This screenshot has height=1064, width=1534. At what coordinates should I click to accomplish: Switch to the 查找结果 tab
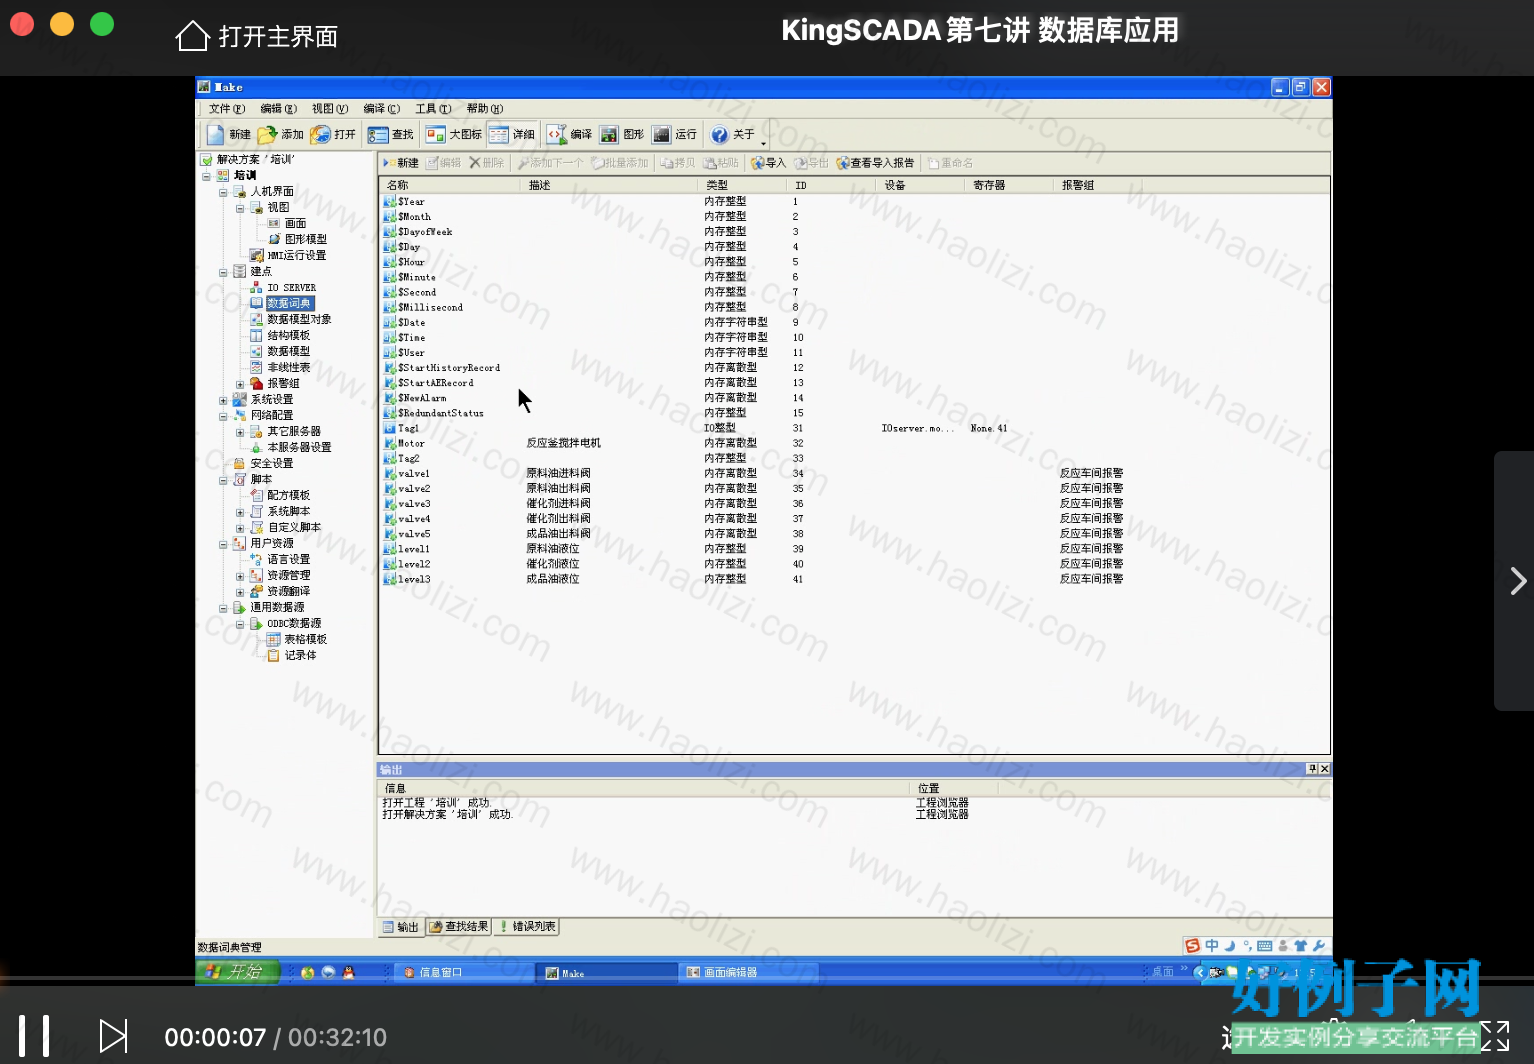459,927
